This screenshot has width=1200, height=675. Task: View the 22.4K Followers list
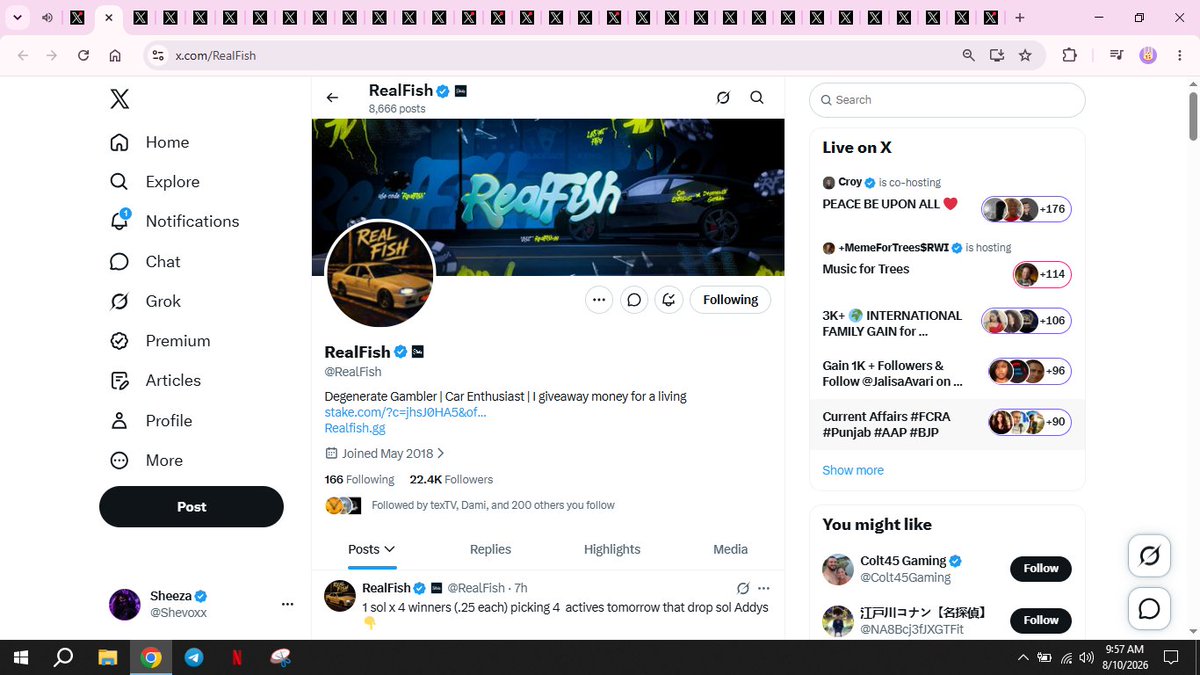451,479
